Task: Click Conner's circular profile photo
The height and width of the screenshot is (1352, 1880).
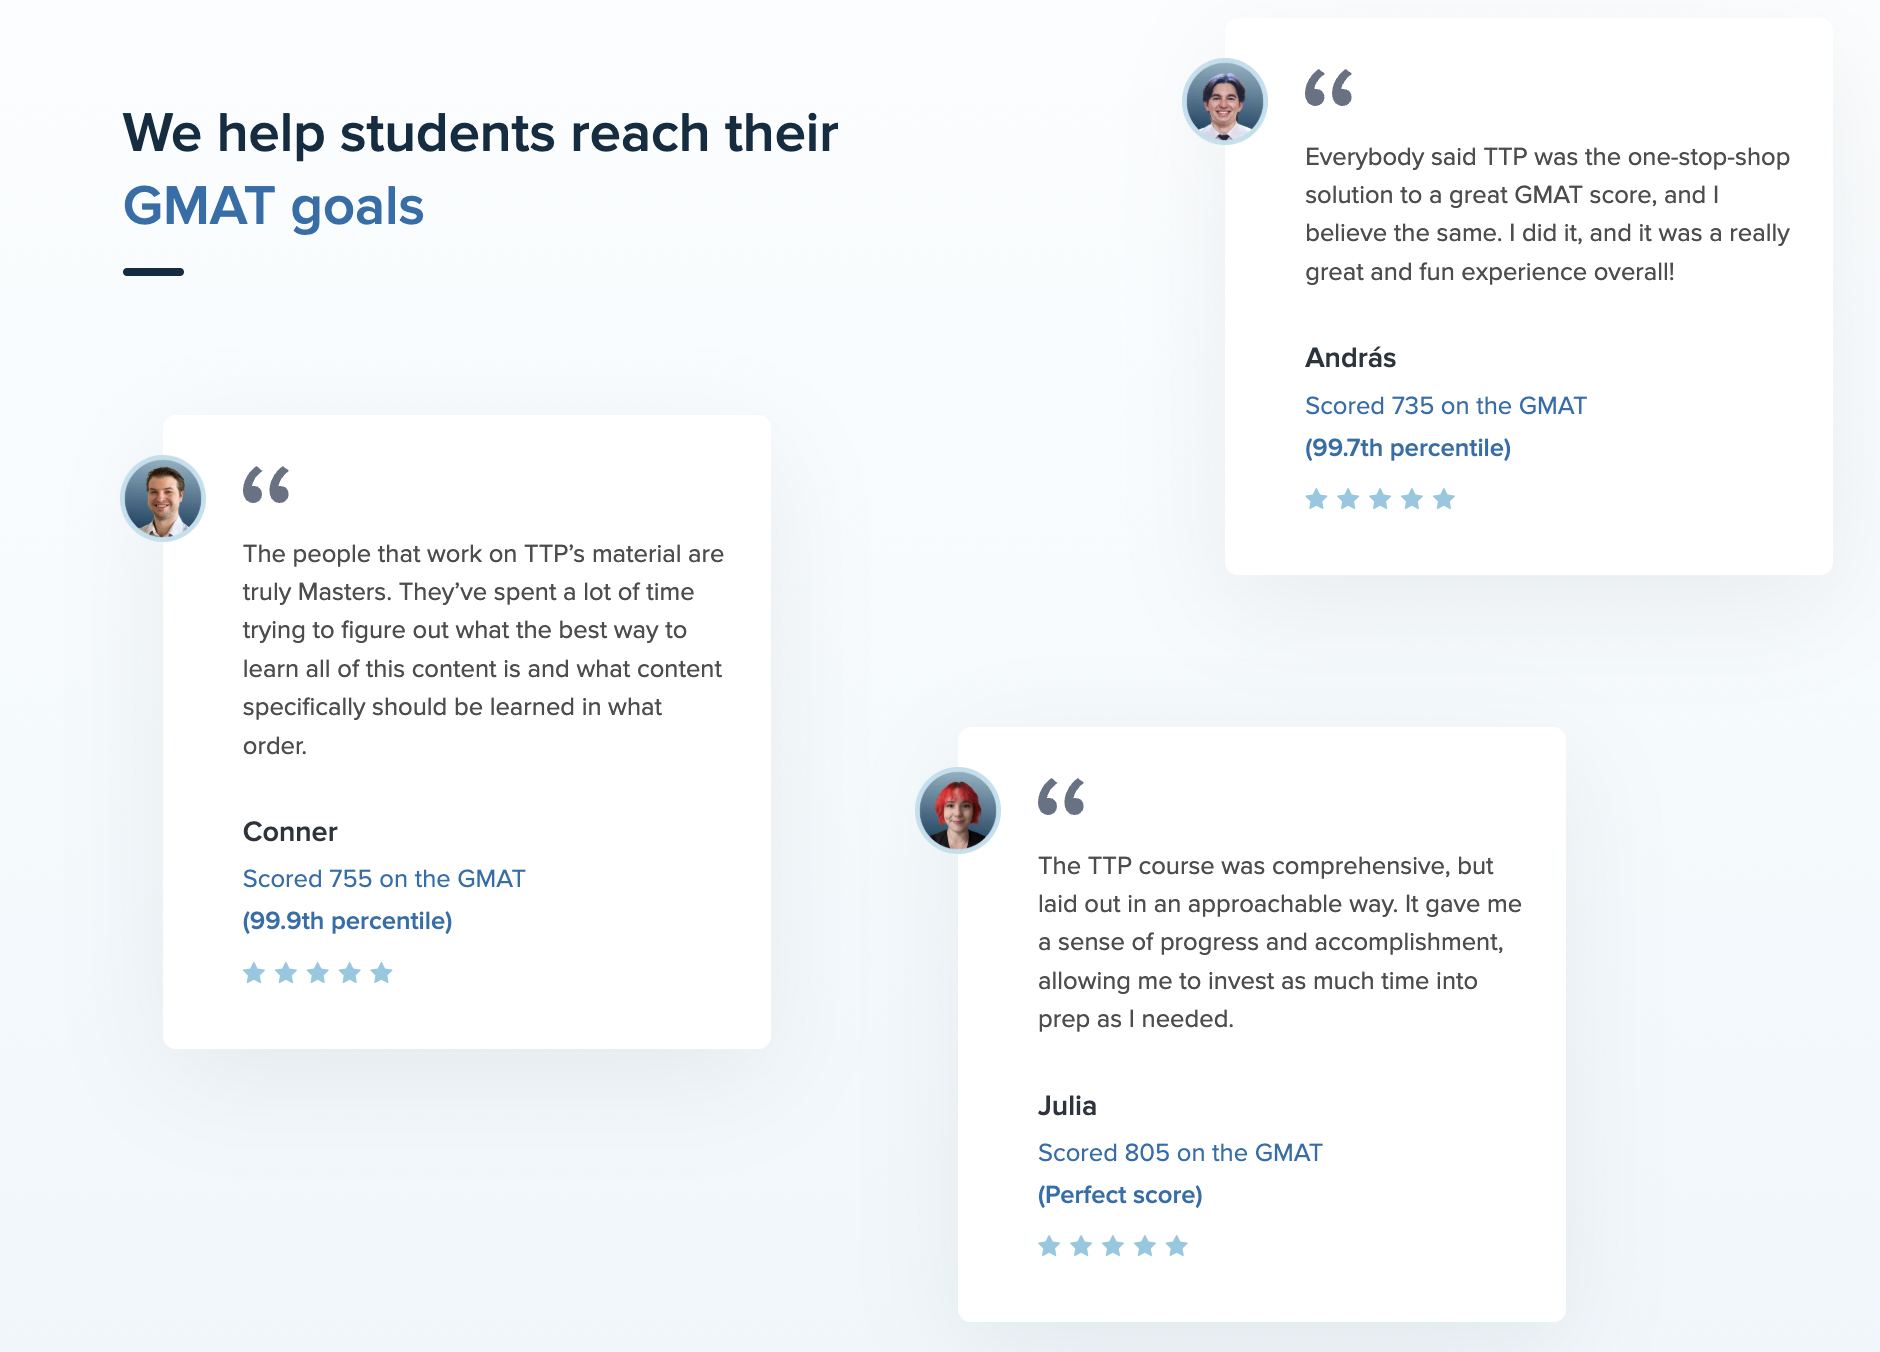Action: click(163, 498)
